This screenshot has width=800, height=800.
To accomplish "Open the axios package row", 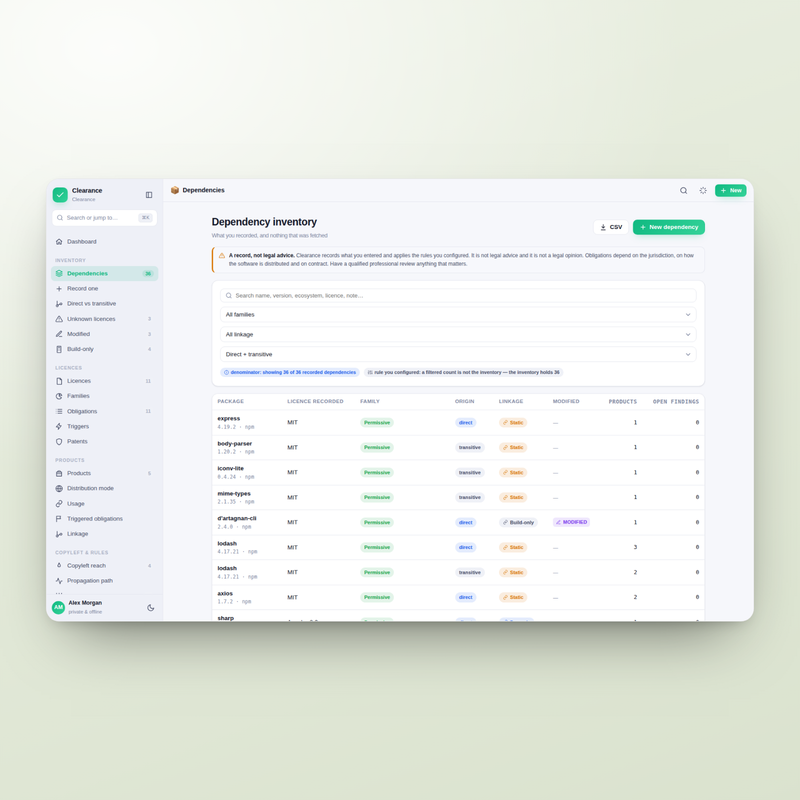I will click(458, 597).
